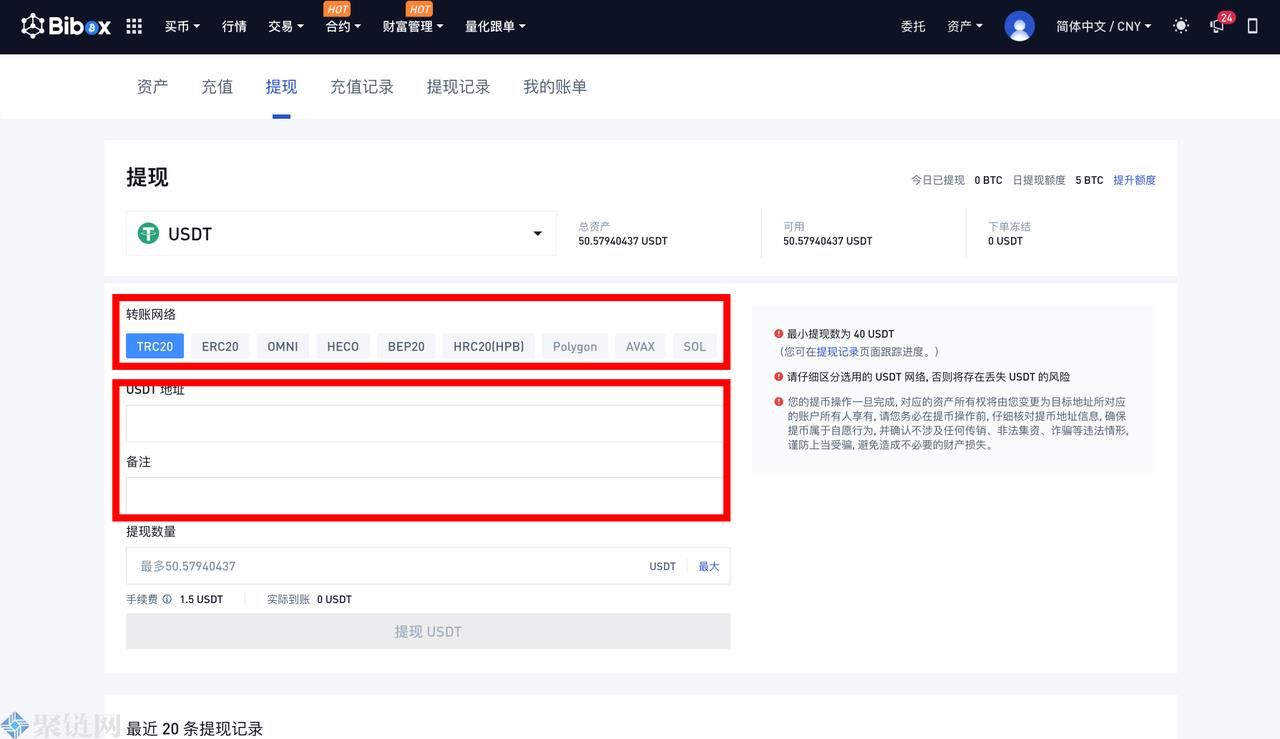Select the AVAX network
Screen dimensions: 1280x739
[x=640, y=346]
